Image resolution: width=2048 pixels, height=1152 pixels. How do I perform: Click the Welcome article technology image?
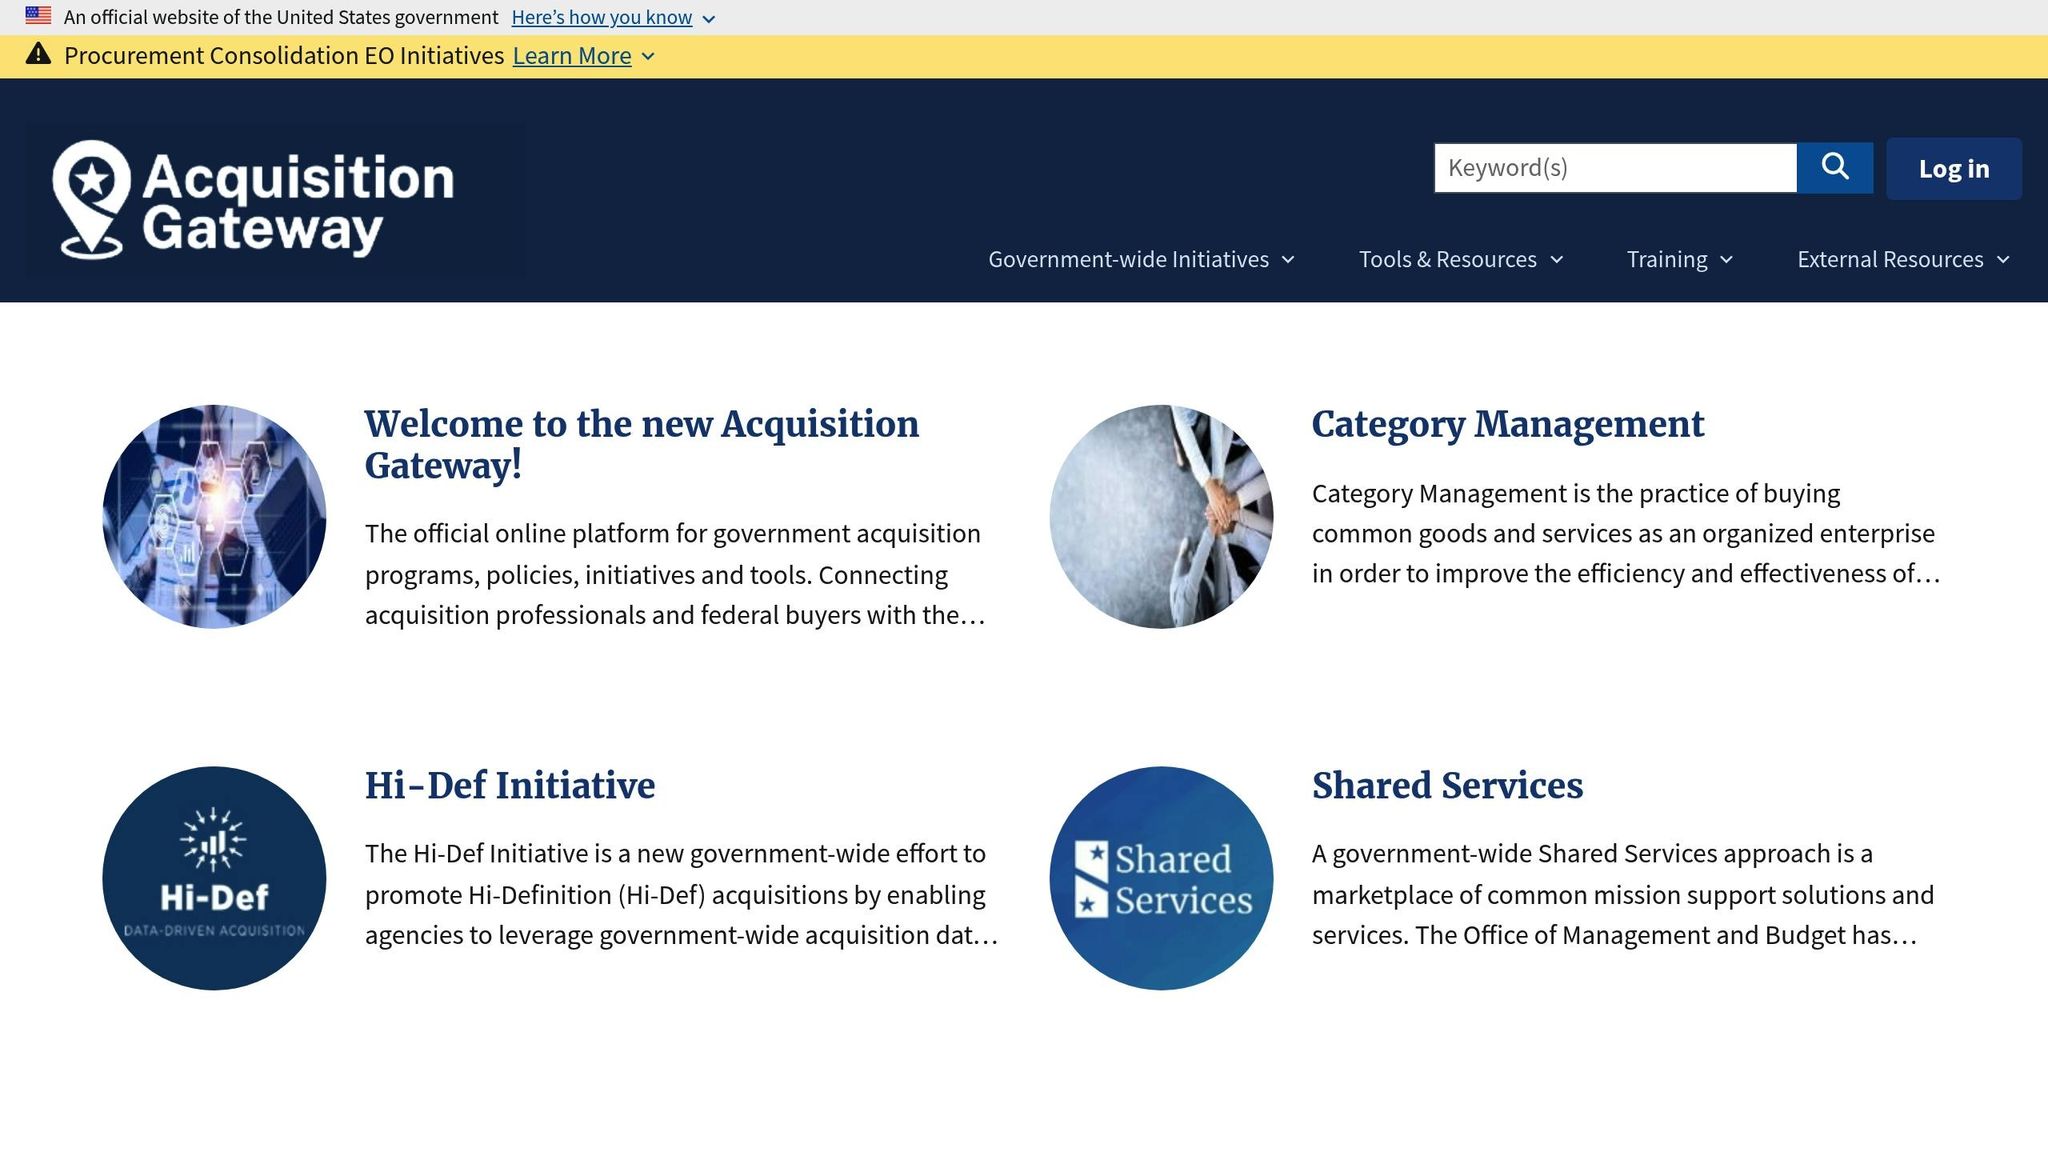pos(214,516)
